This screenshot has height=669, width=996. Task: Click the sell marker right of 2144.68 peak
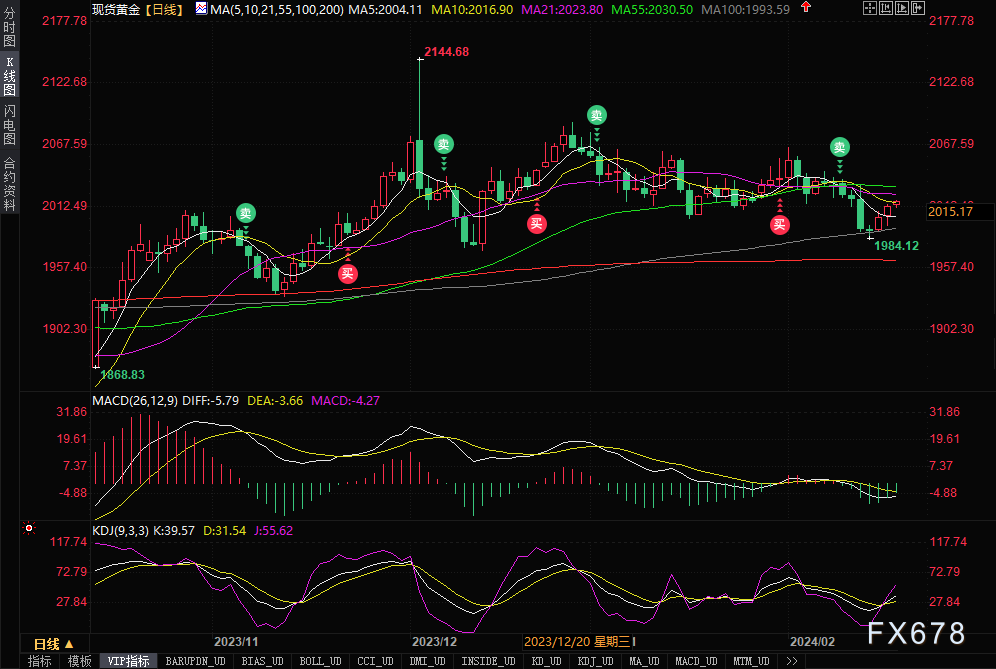click(443, 144)
